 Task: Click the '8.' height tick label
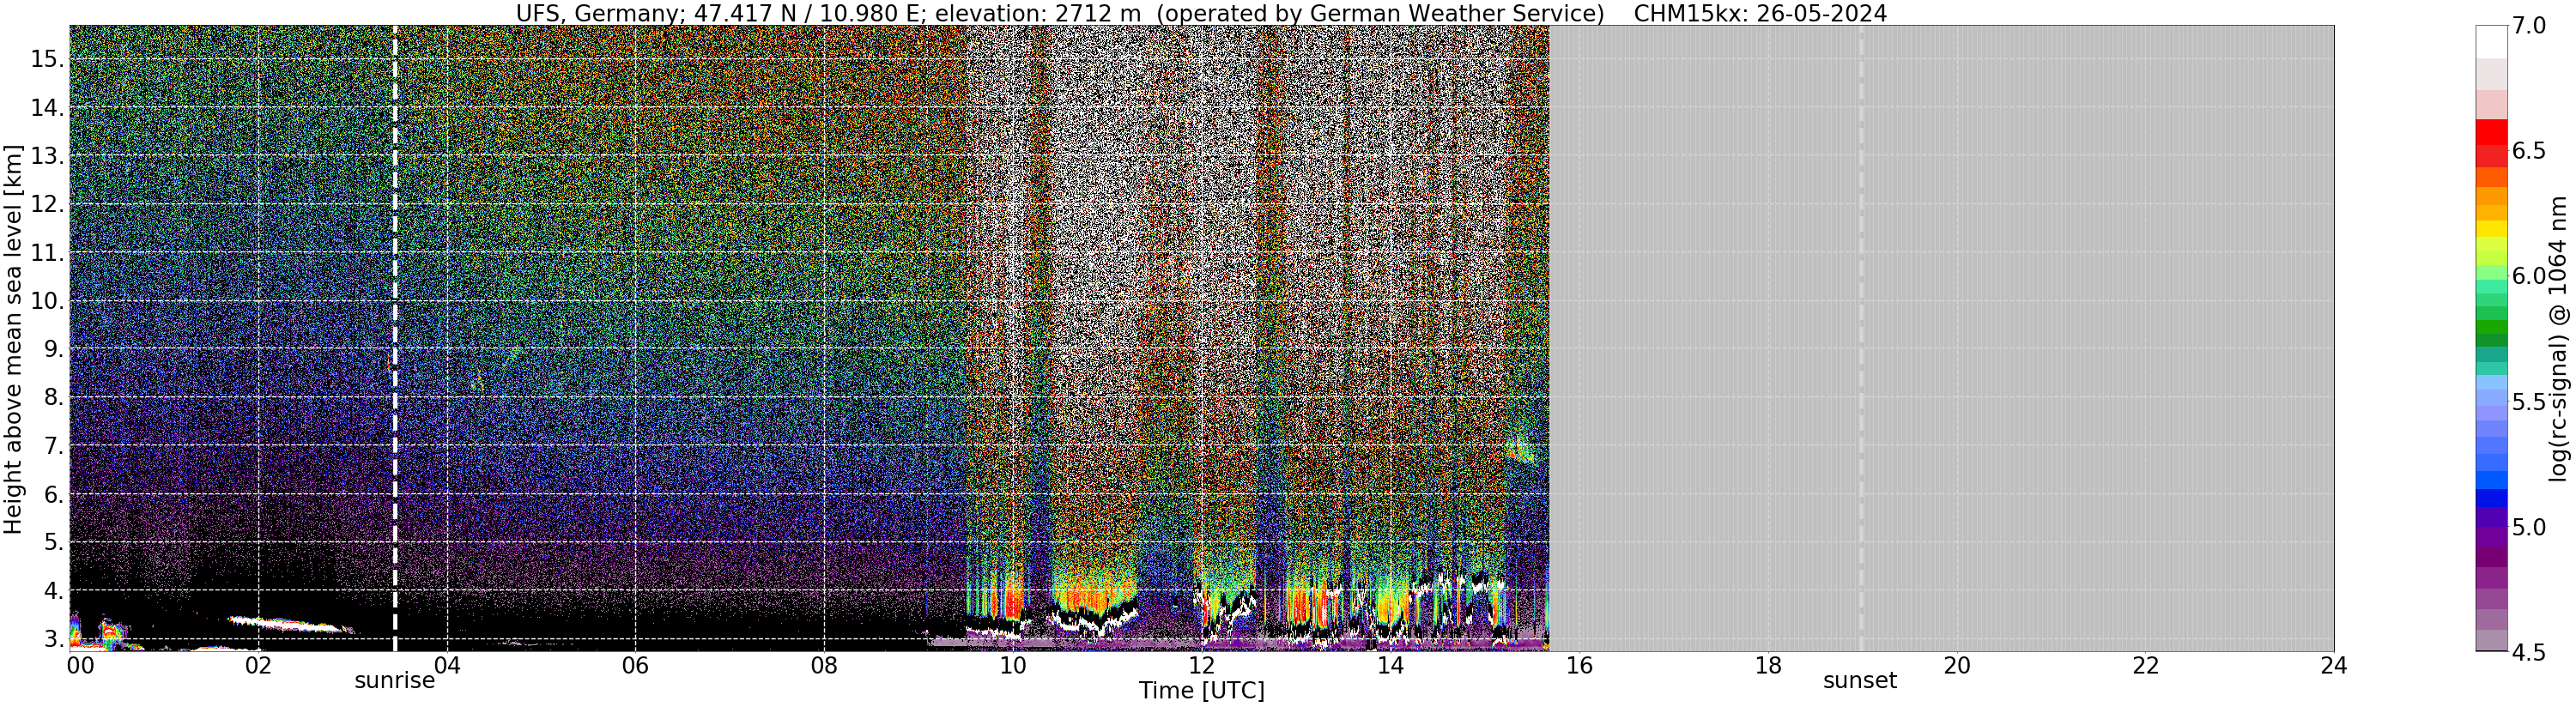click(x=53, y=397)
